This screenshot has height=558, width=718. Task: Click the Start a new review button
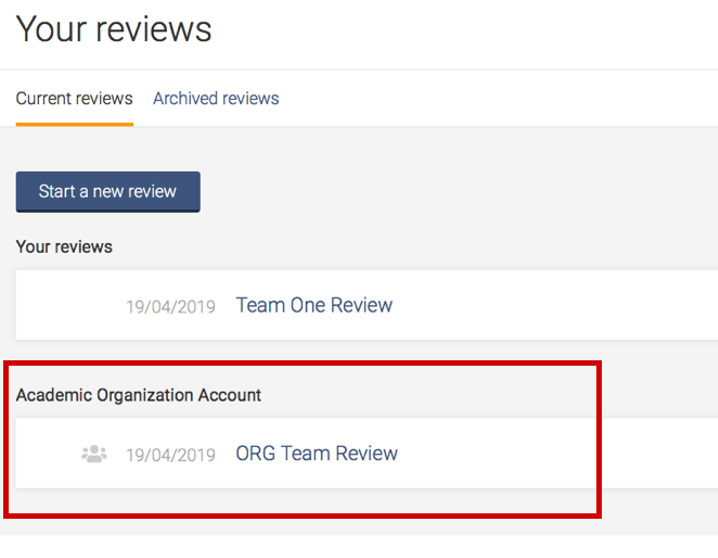pyautogui.click(x=108, y=192)
